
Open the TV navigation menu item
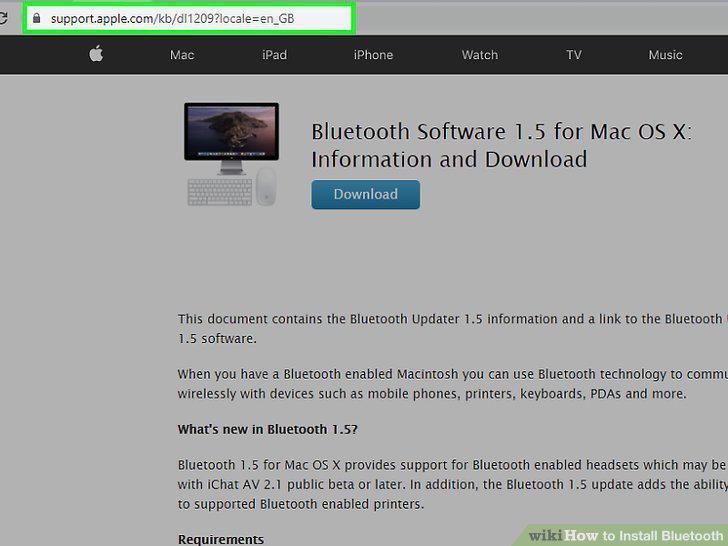(574, 55)
